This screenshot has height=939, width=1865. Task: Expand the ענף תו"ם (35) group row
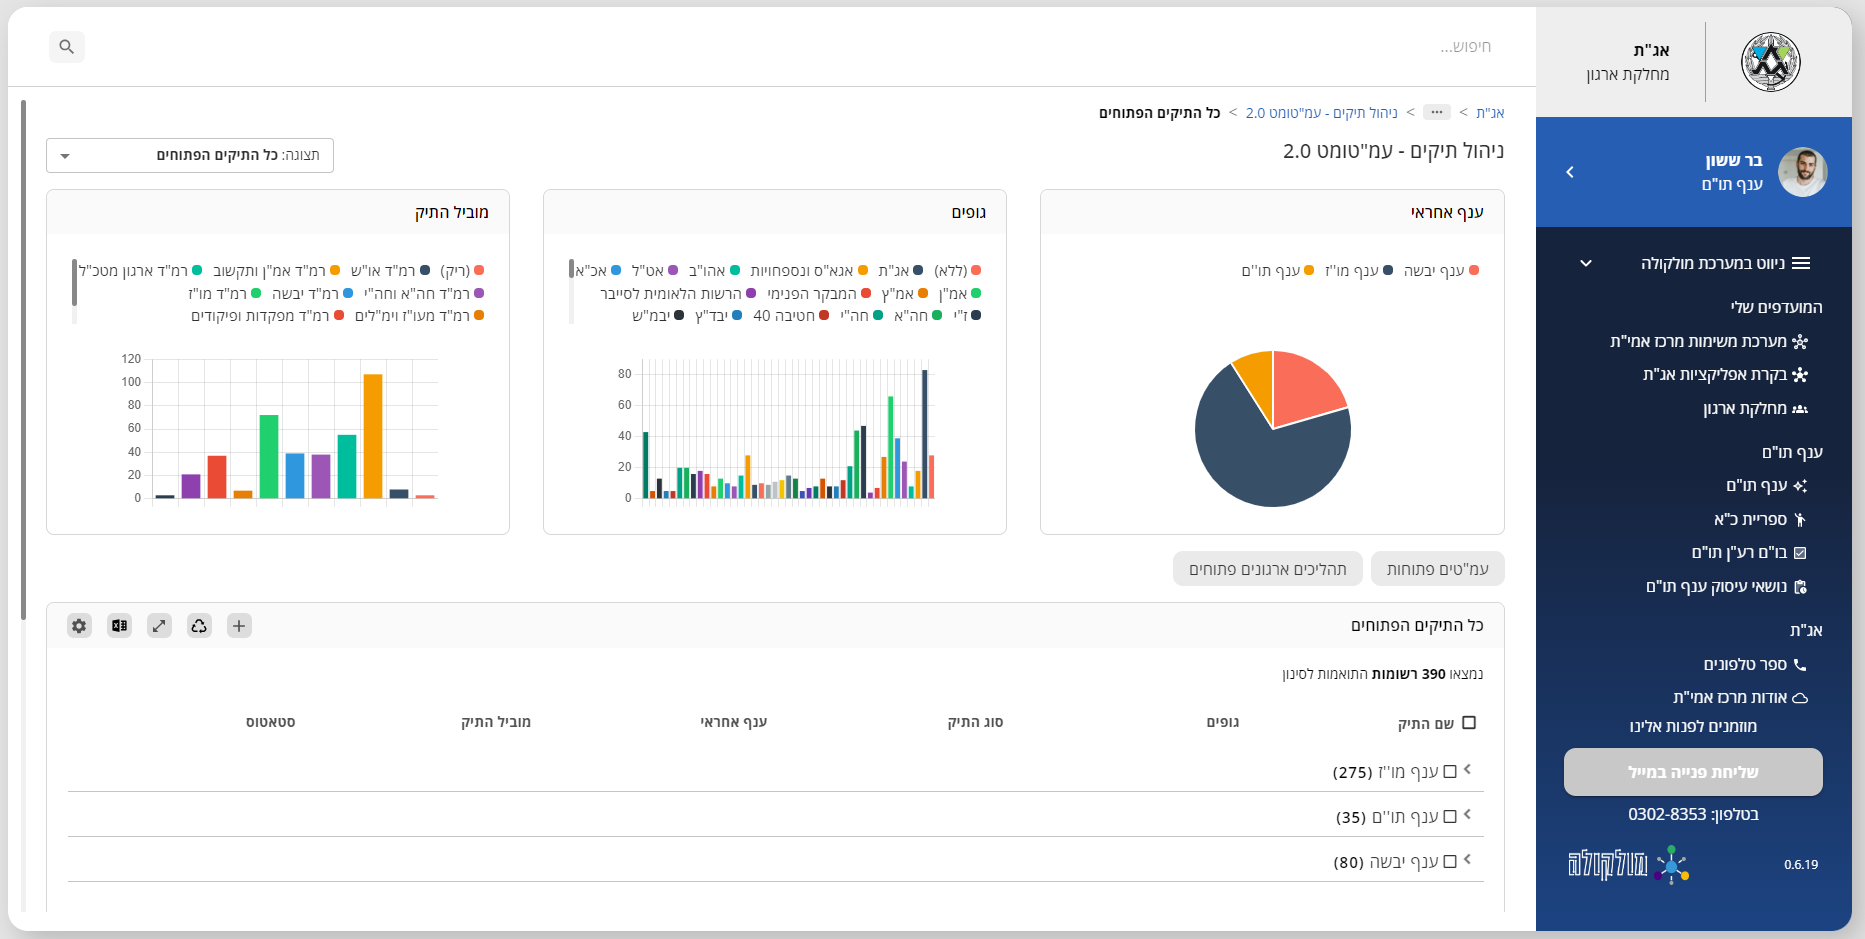pyautogui.click(x=1467, y=814)
